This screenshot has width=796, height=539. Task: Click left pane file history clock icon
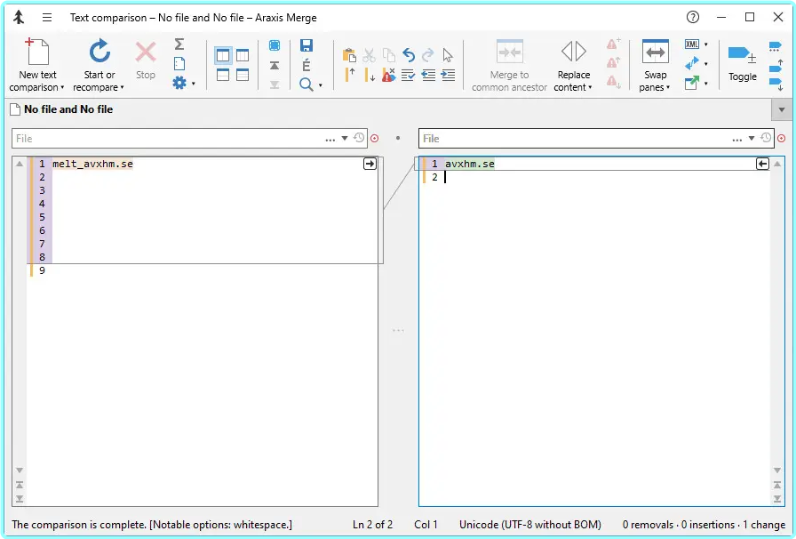point(358,138)
